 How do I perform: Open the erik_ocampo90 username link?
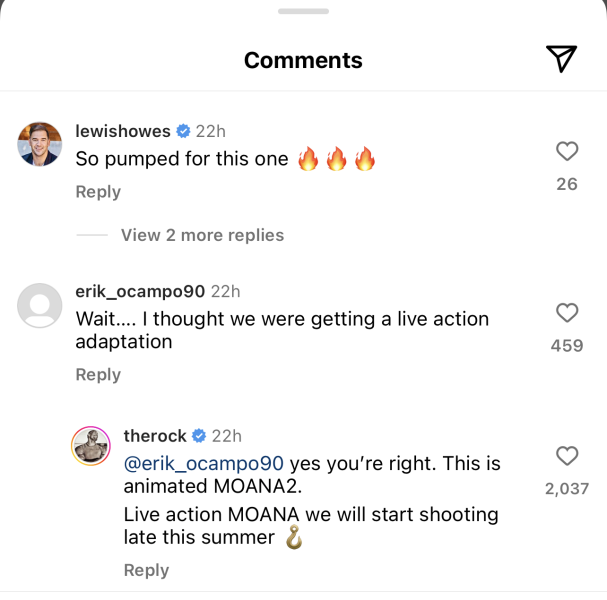click(x=140, y=291)
